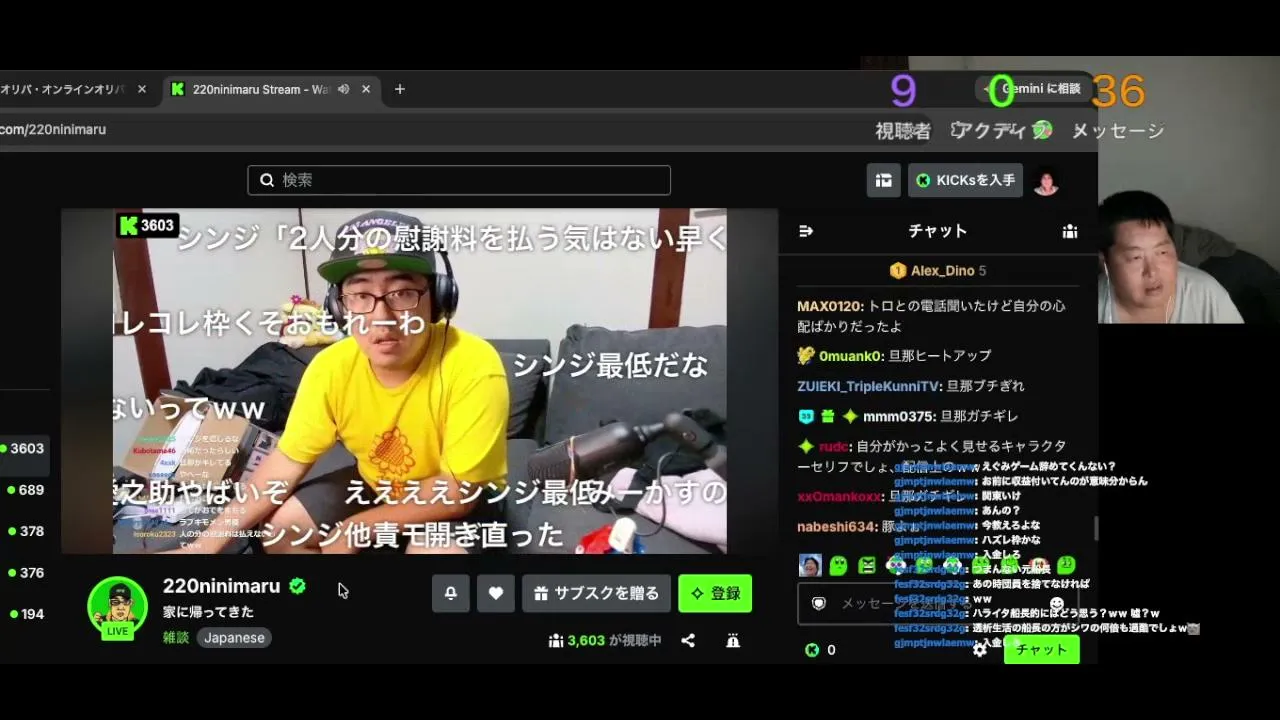Viewport: 1280px width, 720px height.
Task: Open the report icon beside share
Action: (x=733, y=641)
